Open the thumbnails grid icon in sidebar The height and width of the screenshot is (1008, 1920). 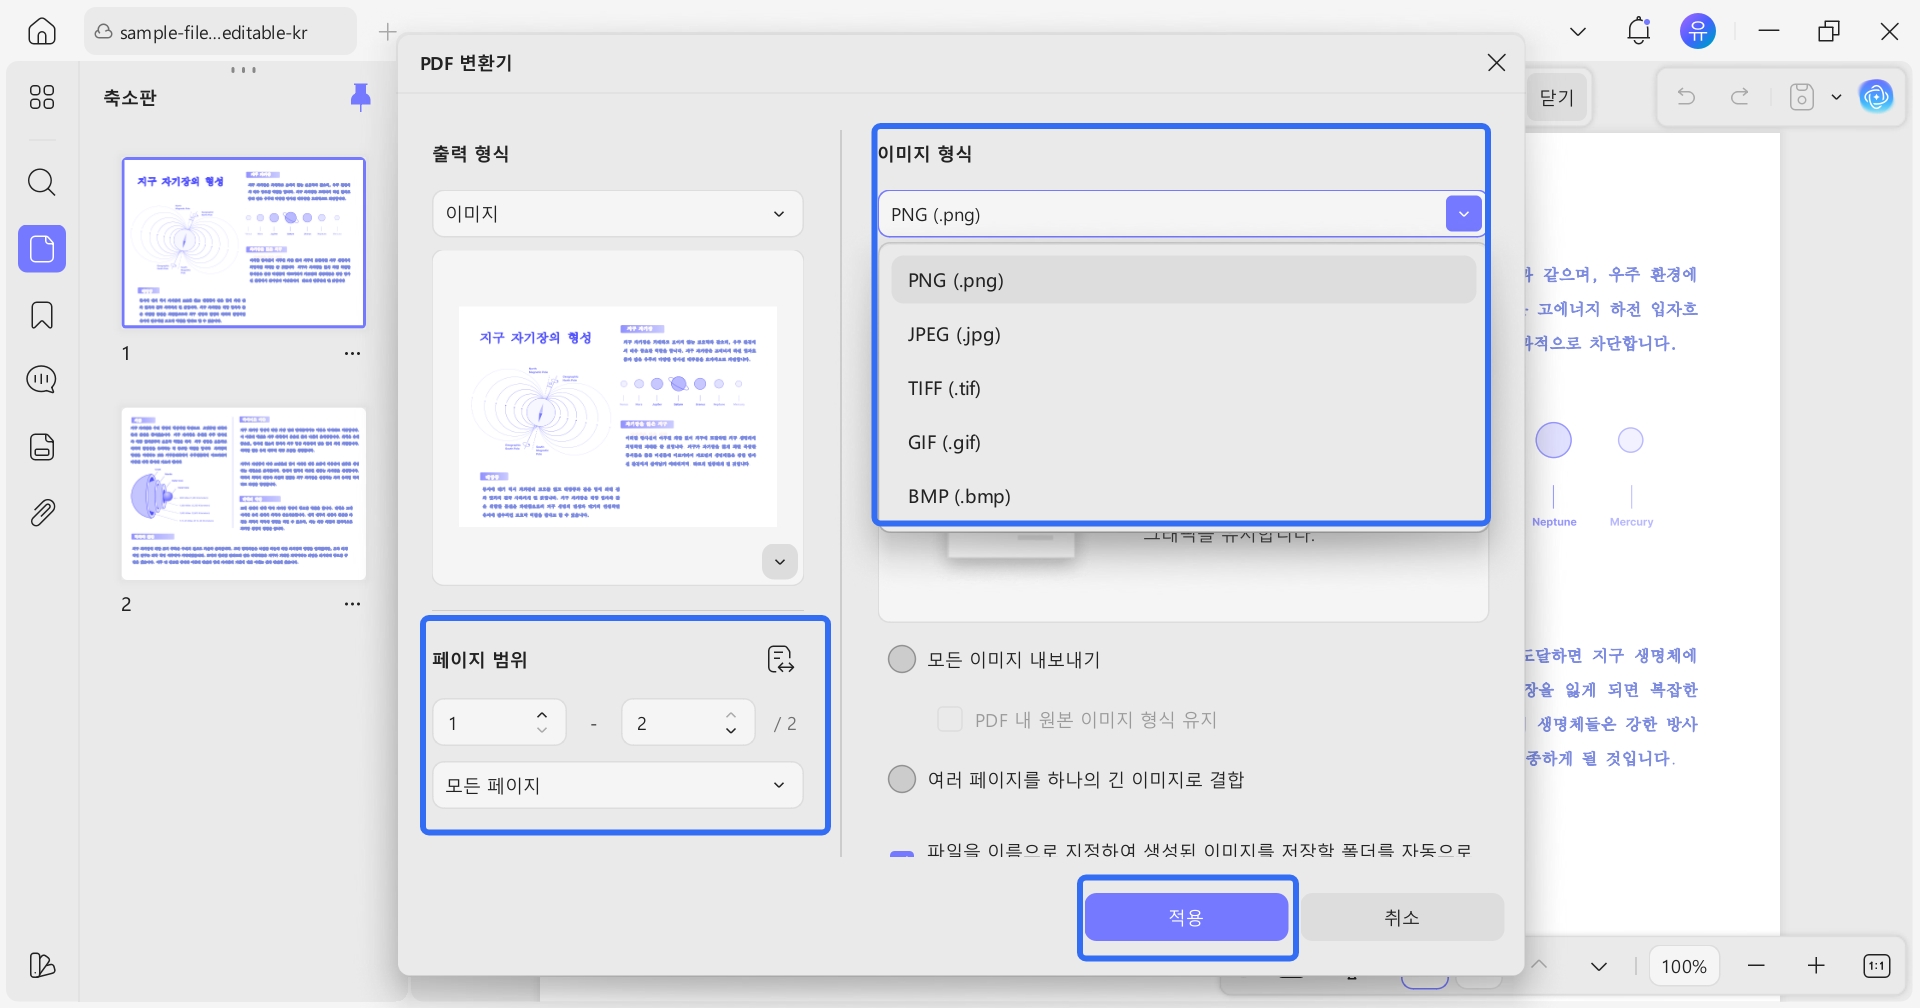(42, 97)
